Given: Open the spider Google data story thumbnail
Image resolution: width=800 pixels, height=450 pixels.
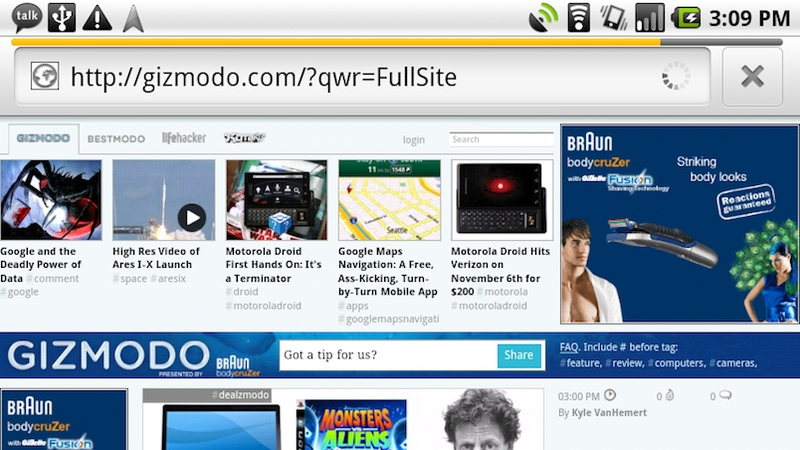Looking at the screenshot, I should pos(51,199).
